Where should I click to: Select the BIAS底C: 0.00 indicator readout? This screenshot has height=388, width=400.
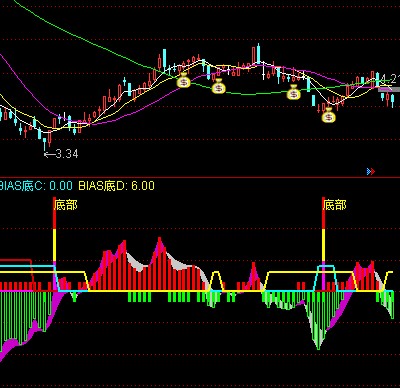pyautogui.click(x=36, y=186)
